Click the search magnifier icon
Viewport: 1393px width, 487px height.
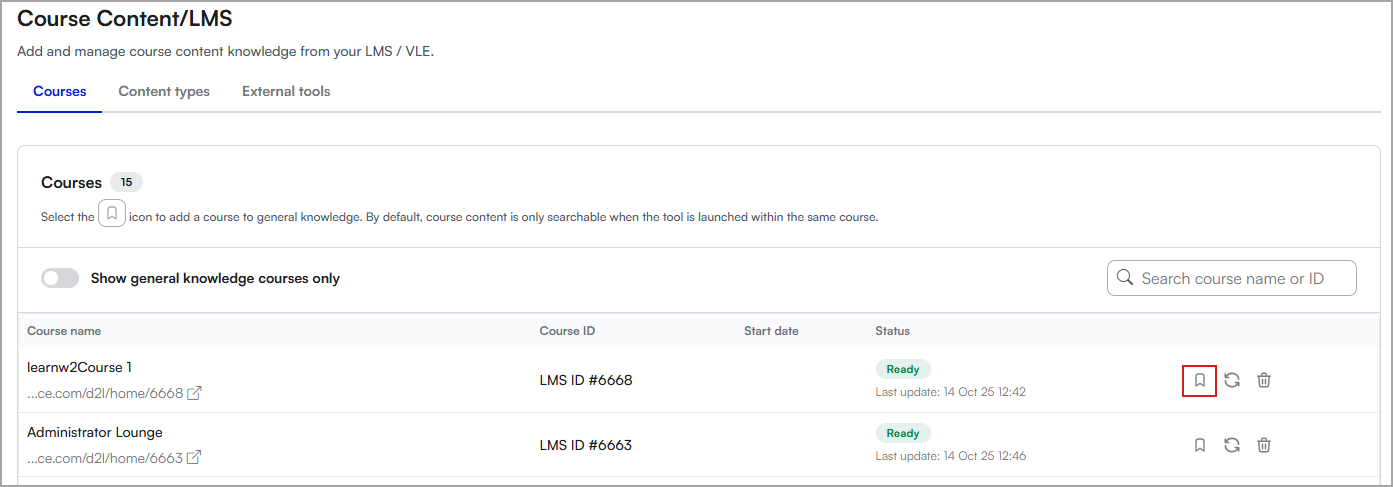coord(1125,277)
